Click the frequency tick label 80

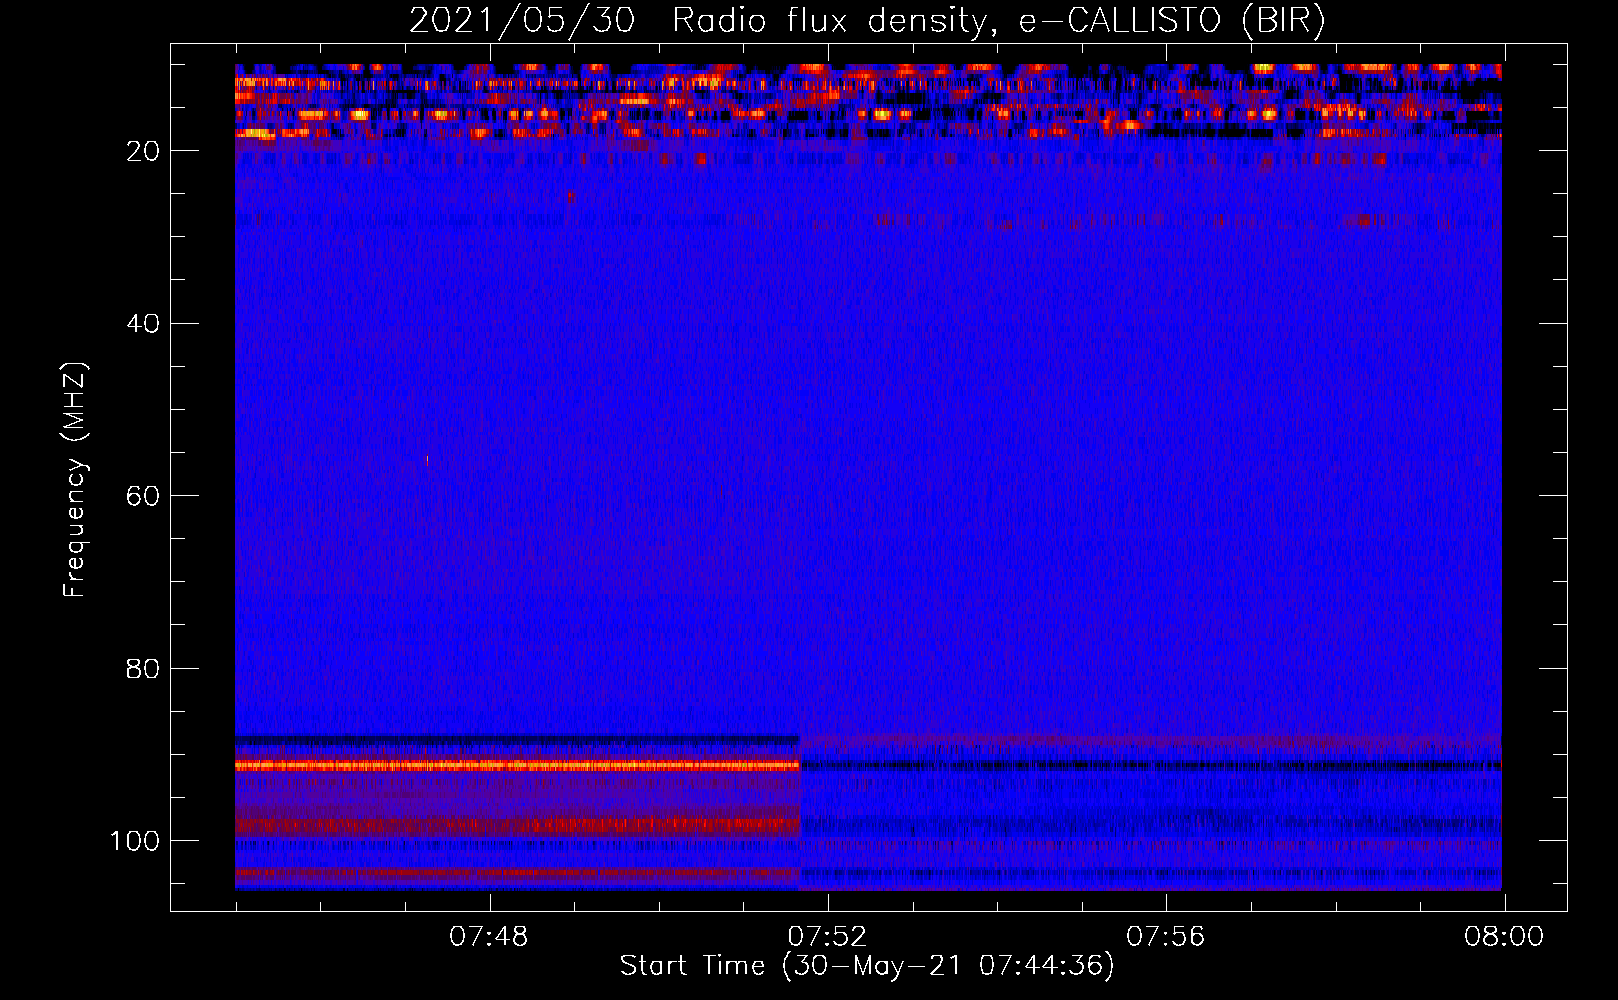pos(143,668)
